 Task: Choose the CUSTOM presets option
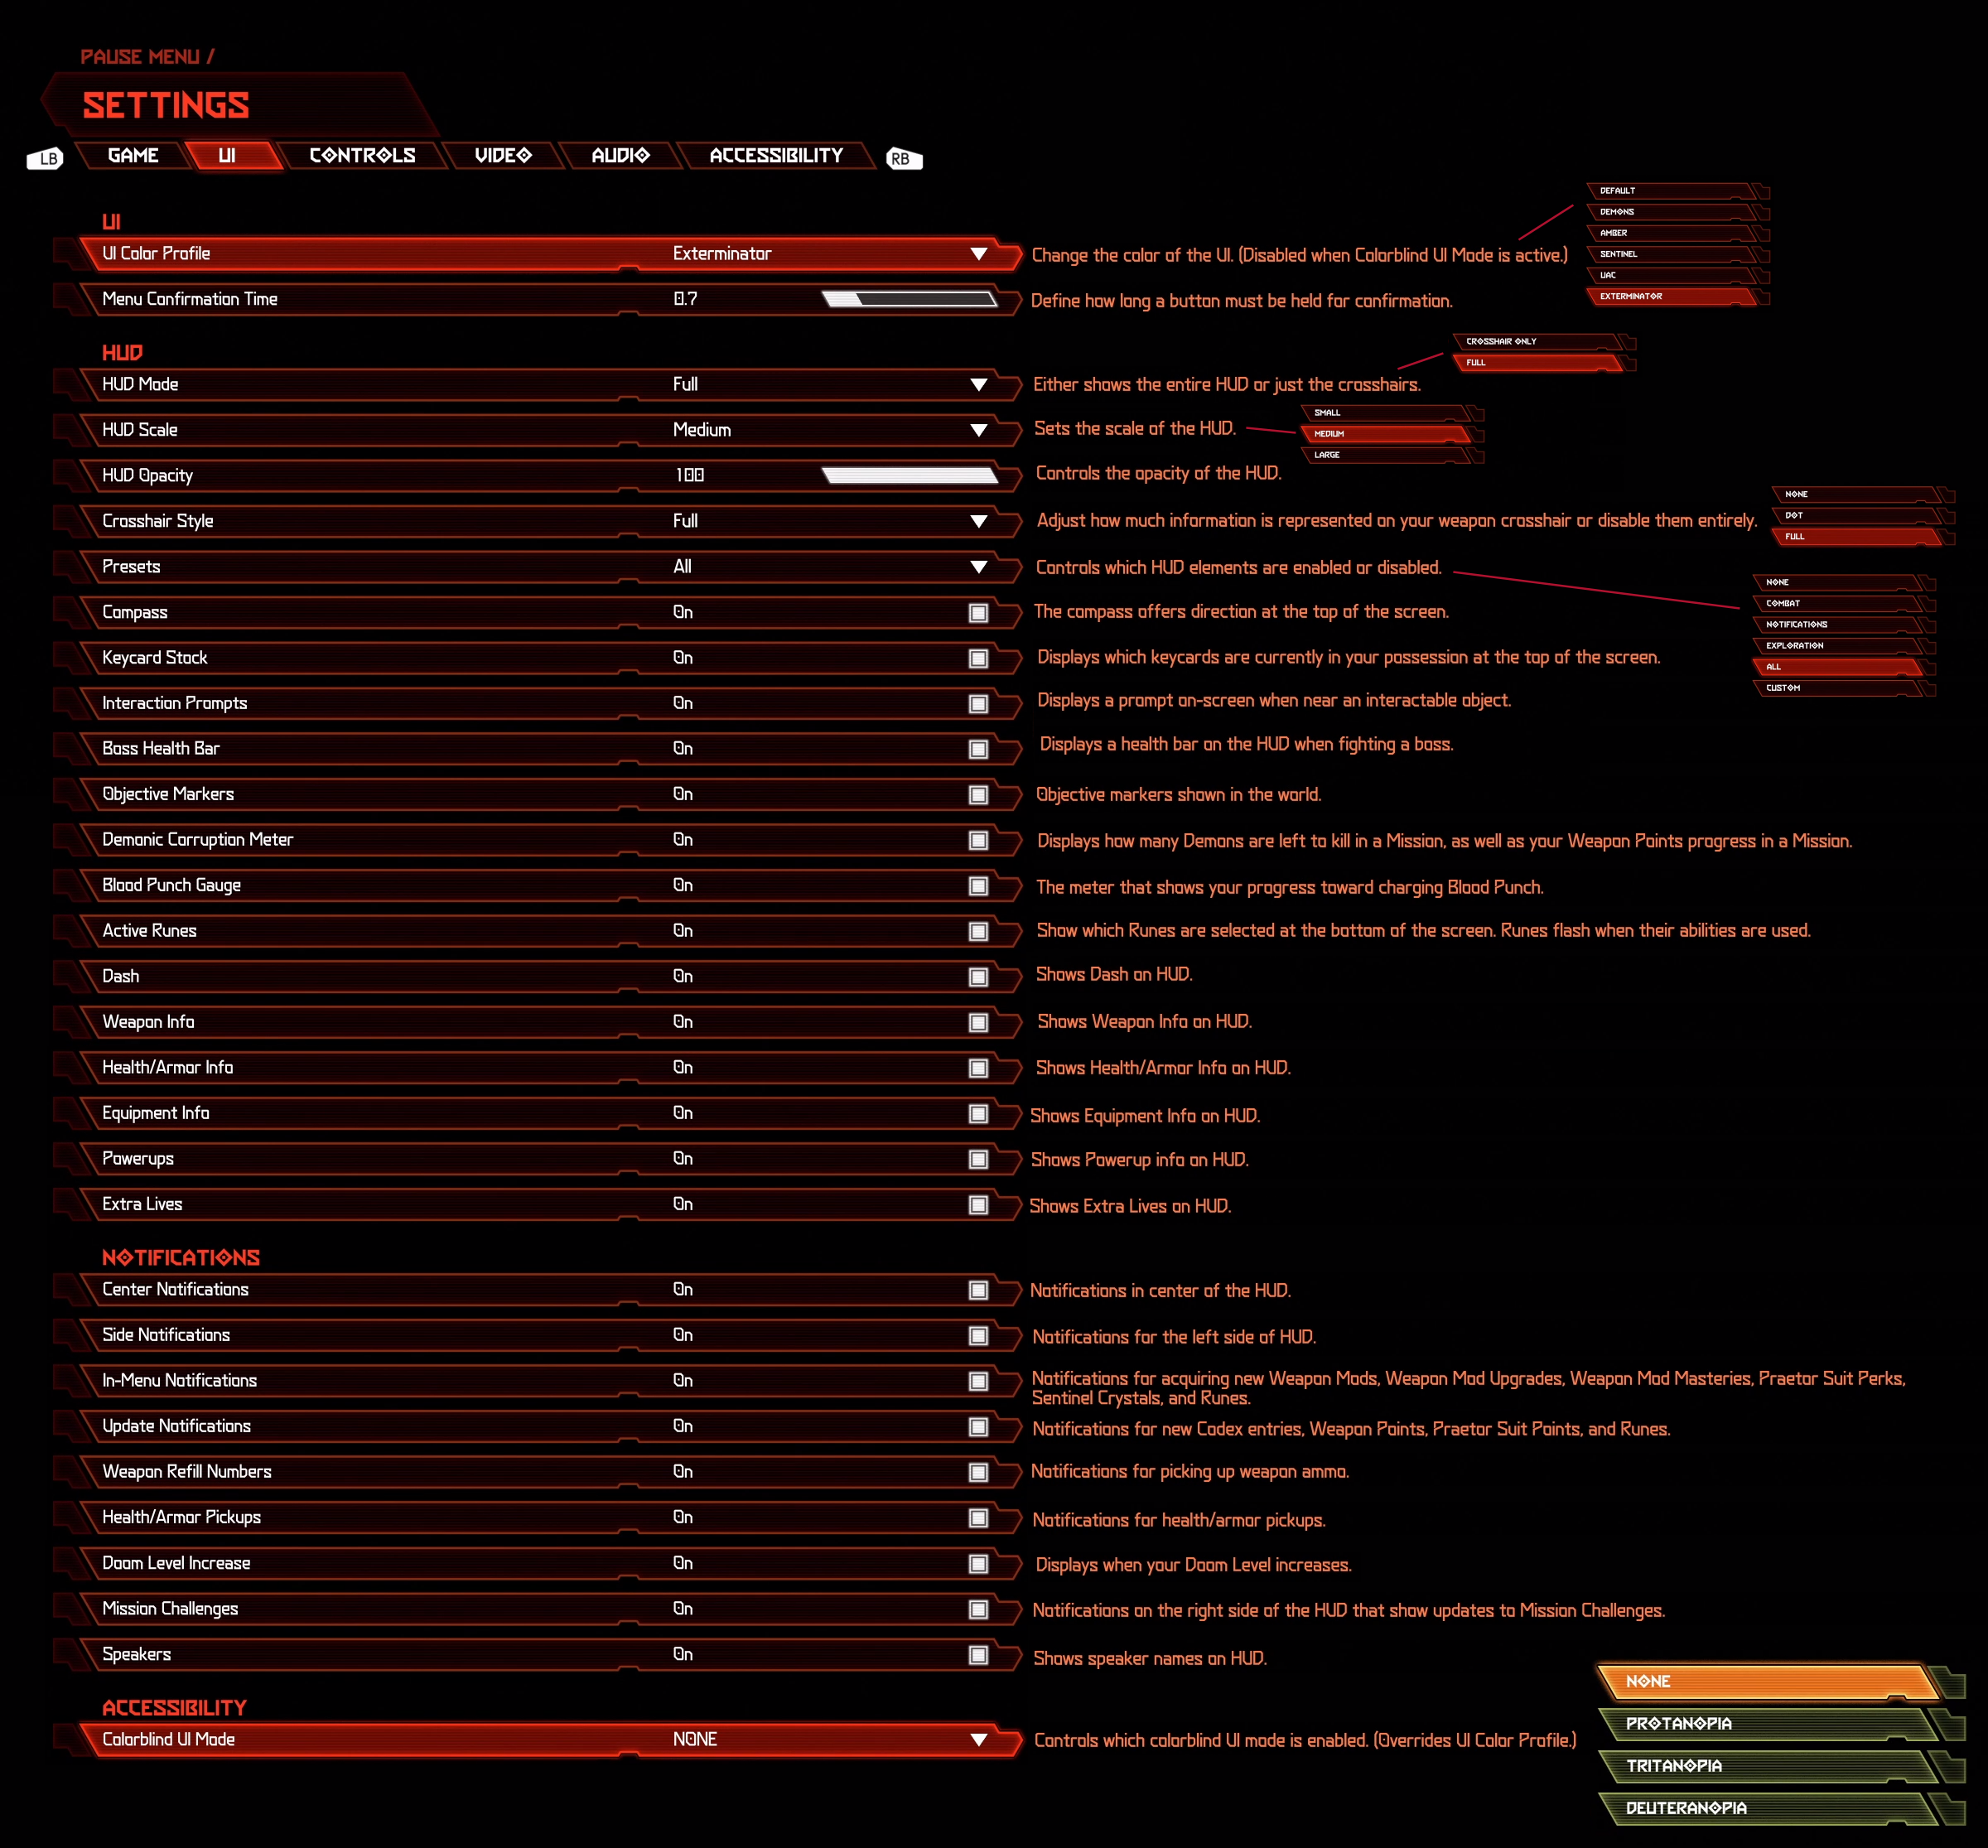click(x=1838, y=688)
